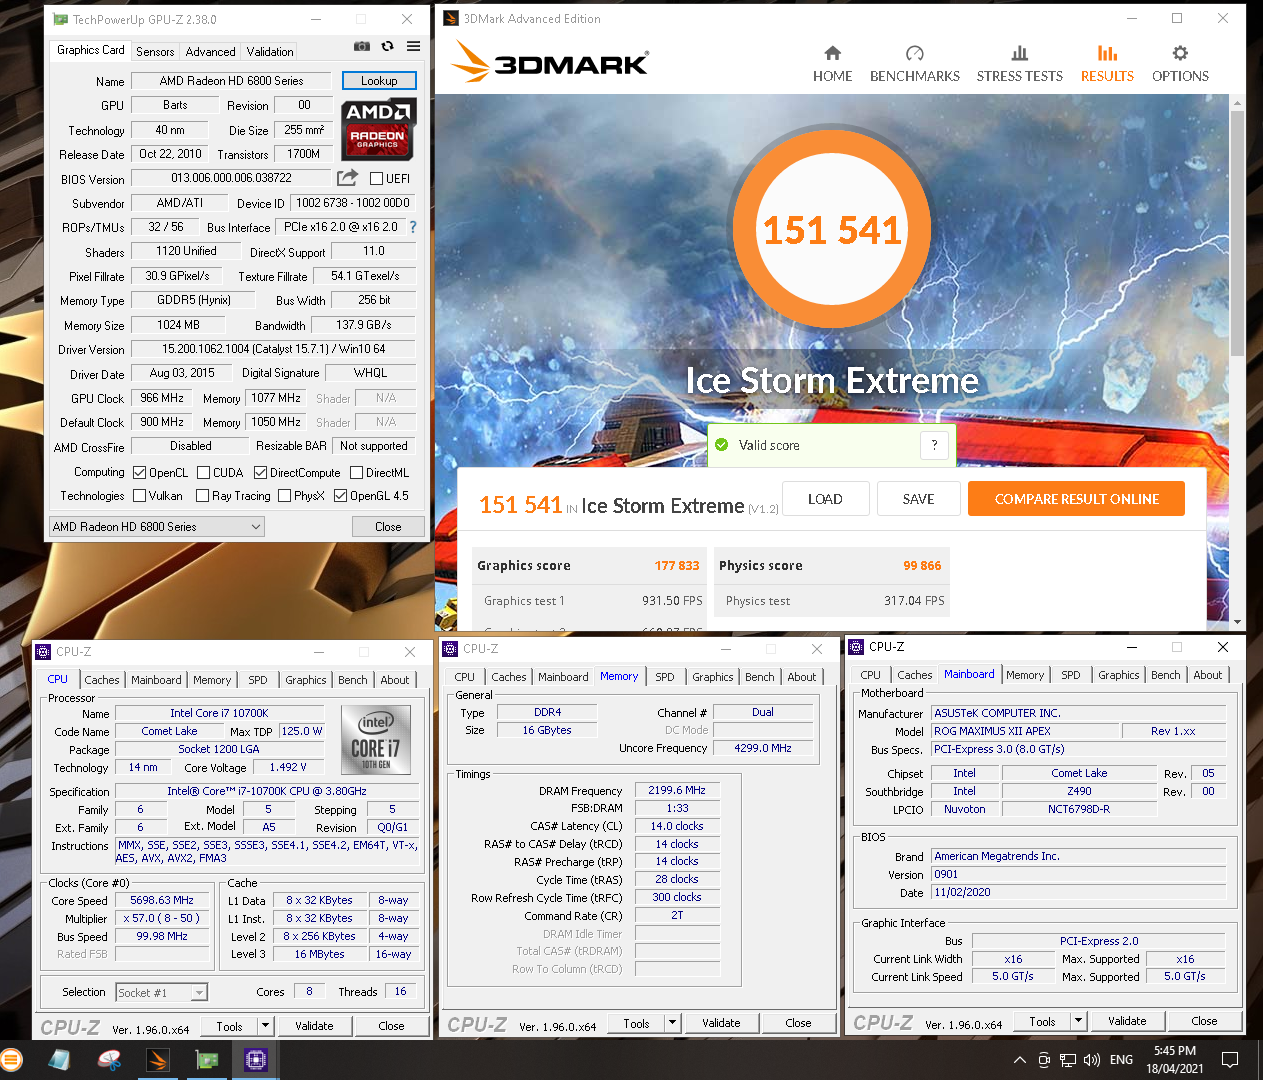
Task: Click the AMD Radeon Graphics logo
Action: pos(379,130)
